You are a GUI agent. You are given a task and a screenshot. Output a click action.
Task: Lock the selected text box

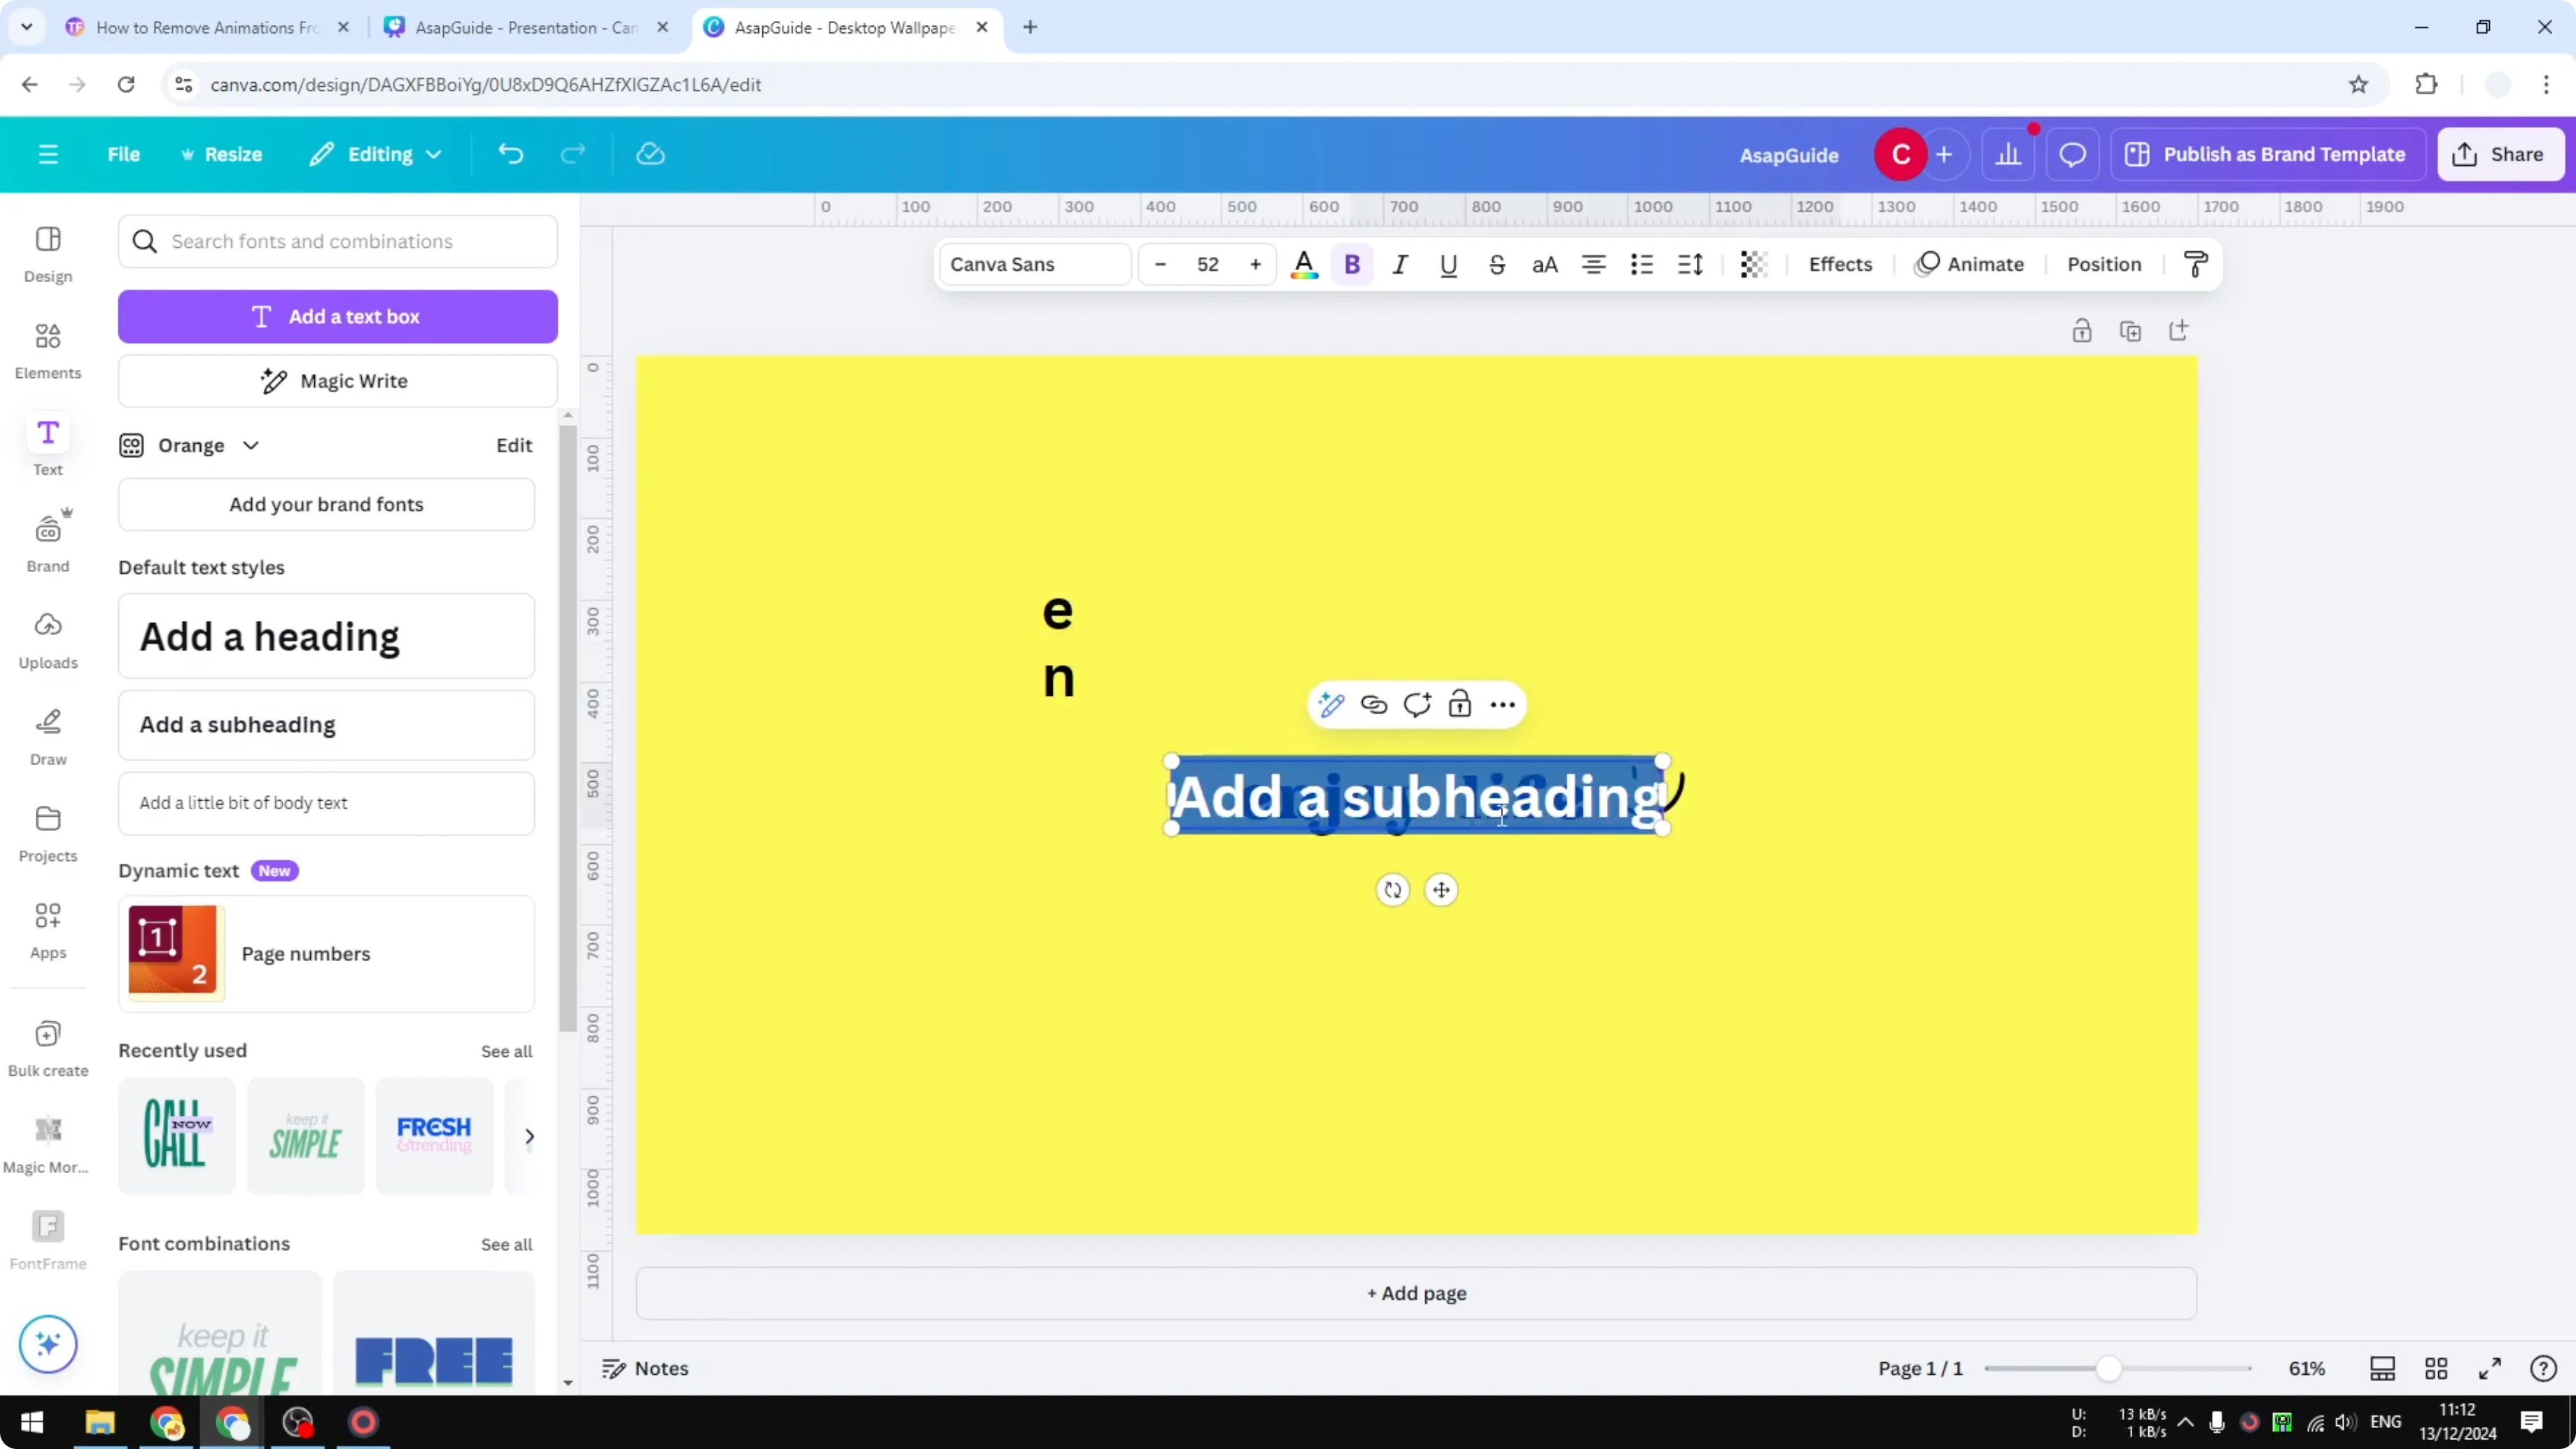point(1460,704)
